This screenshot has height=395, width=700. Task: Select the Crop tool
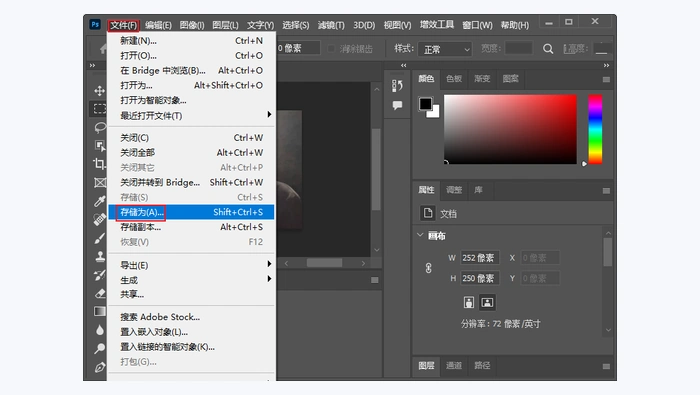pyautogui.click(x=100, y=164)
